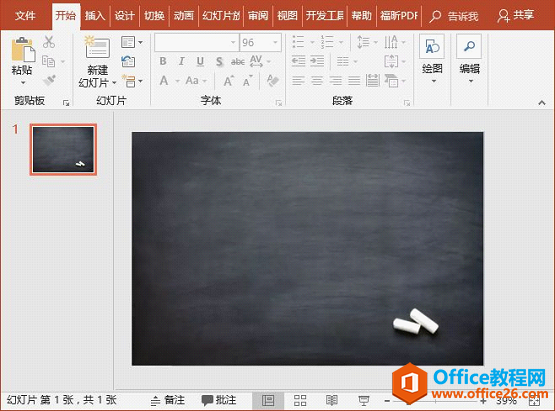Screen dimensions: 555x411
Task: Click the Decrease Indent icon
Action: tap(298, 61)
